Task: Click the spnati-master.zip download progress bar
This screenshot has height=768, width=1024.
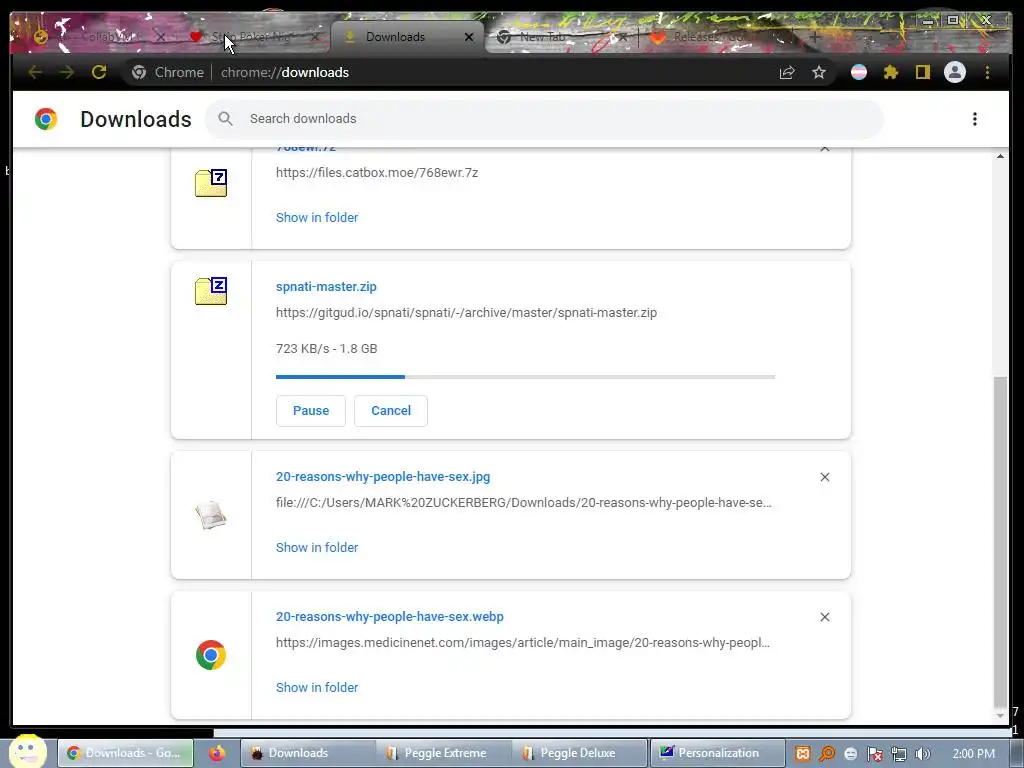Action: pyautogui.click(x=525, y=377)
